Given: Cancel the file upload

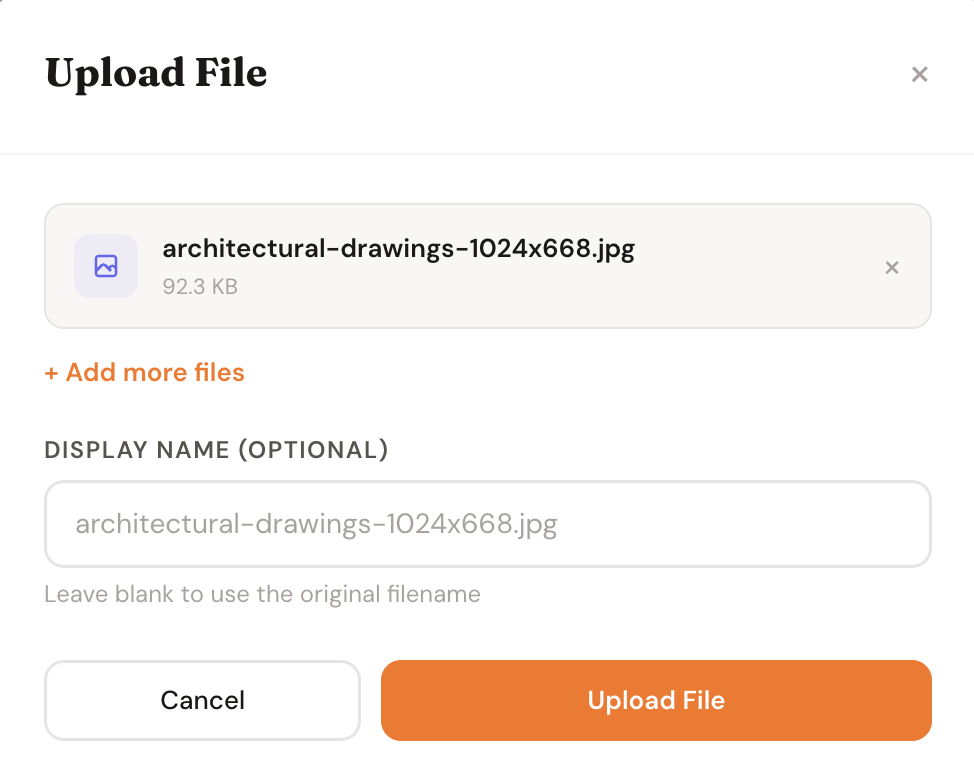Looking at the screenshot, I should [202, 700].
